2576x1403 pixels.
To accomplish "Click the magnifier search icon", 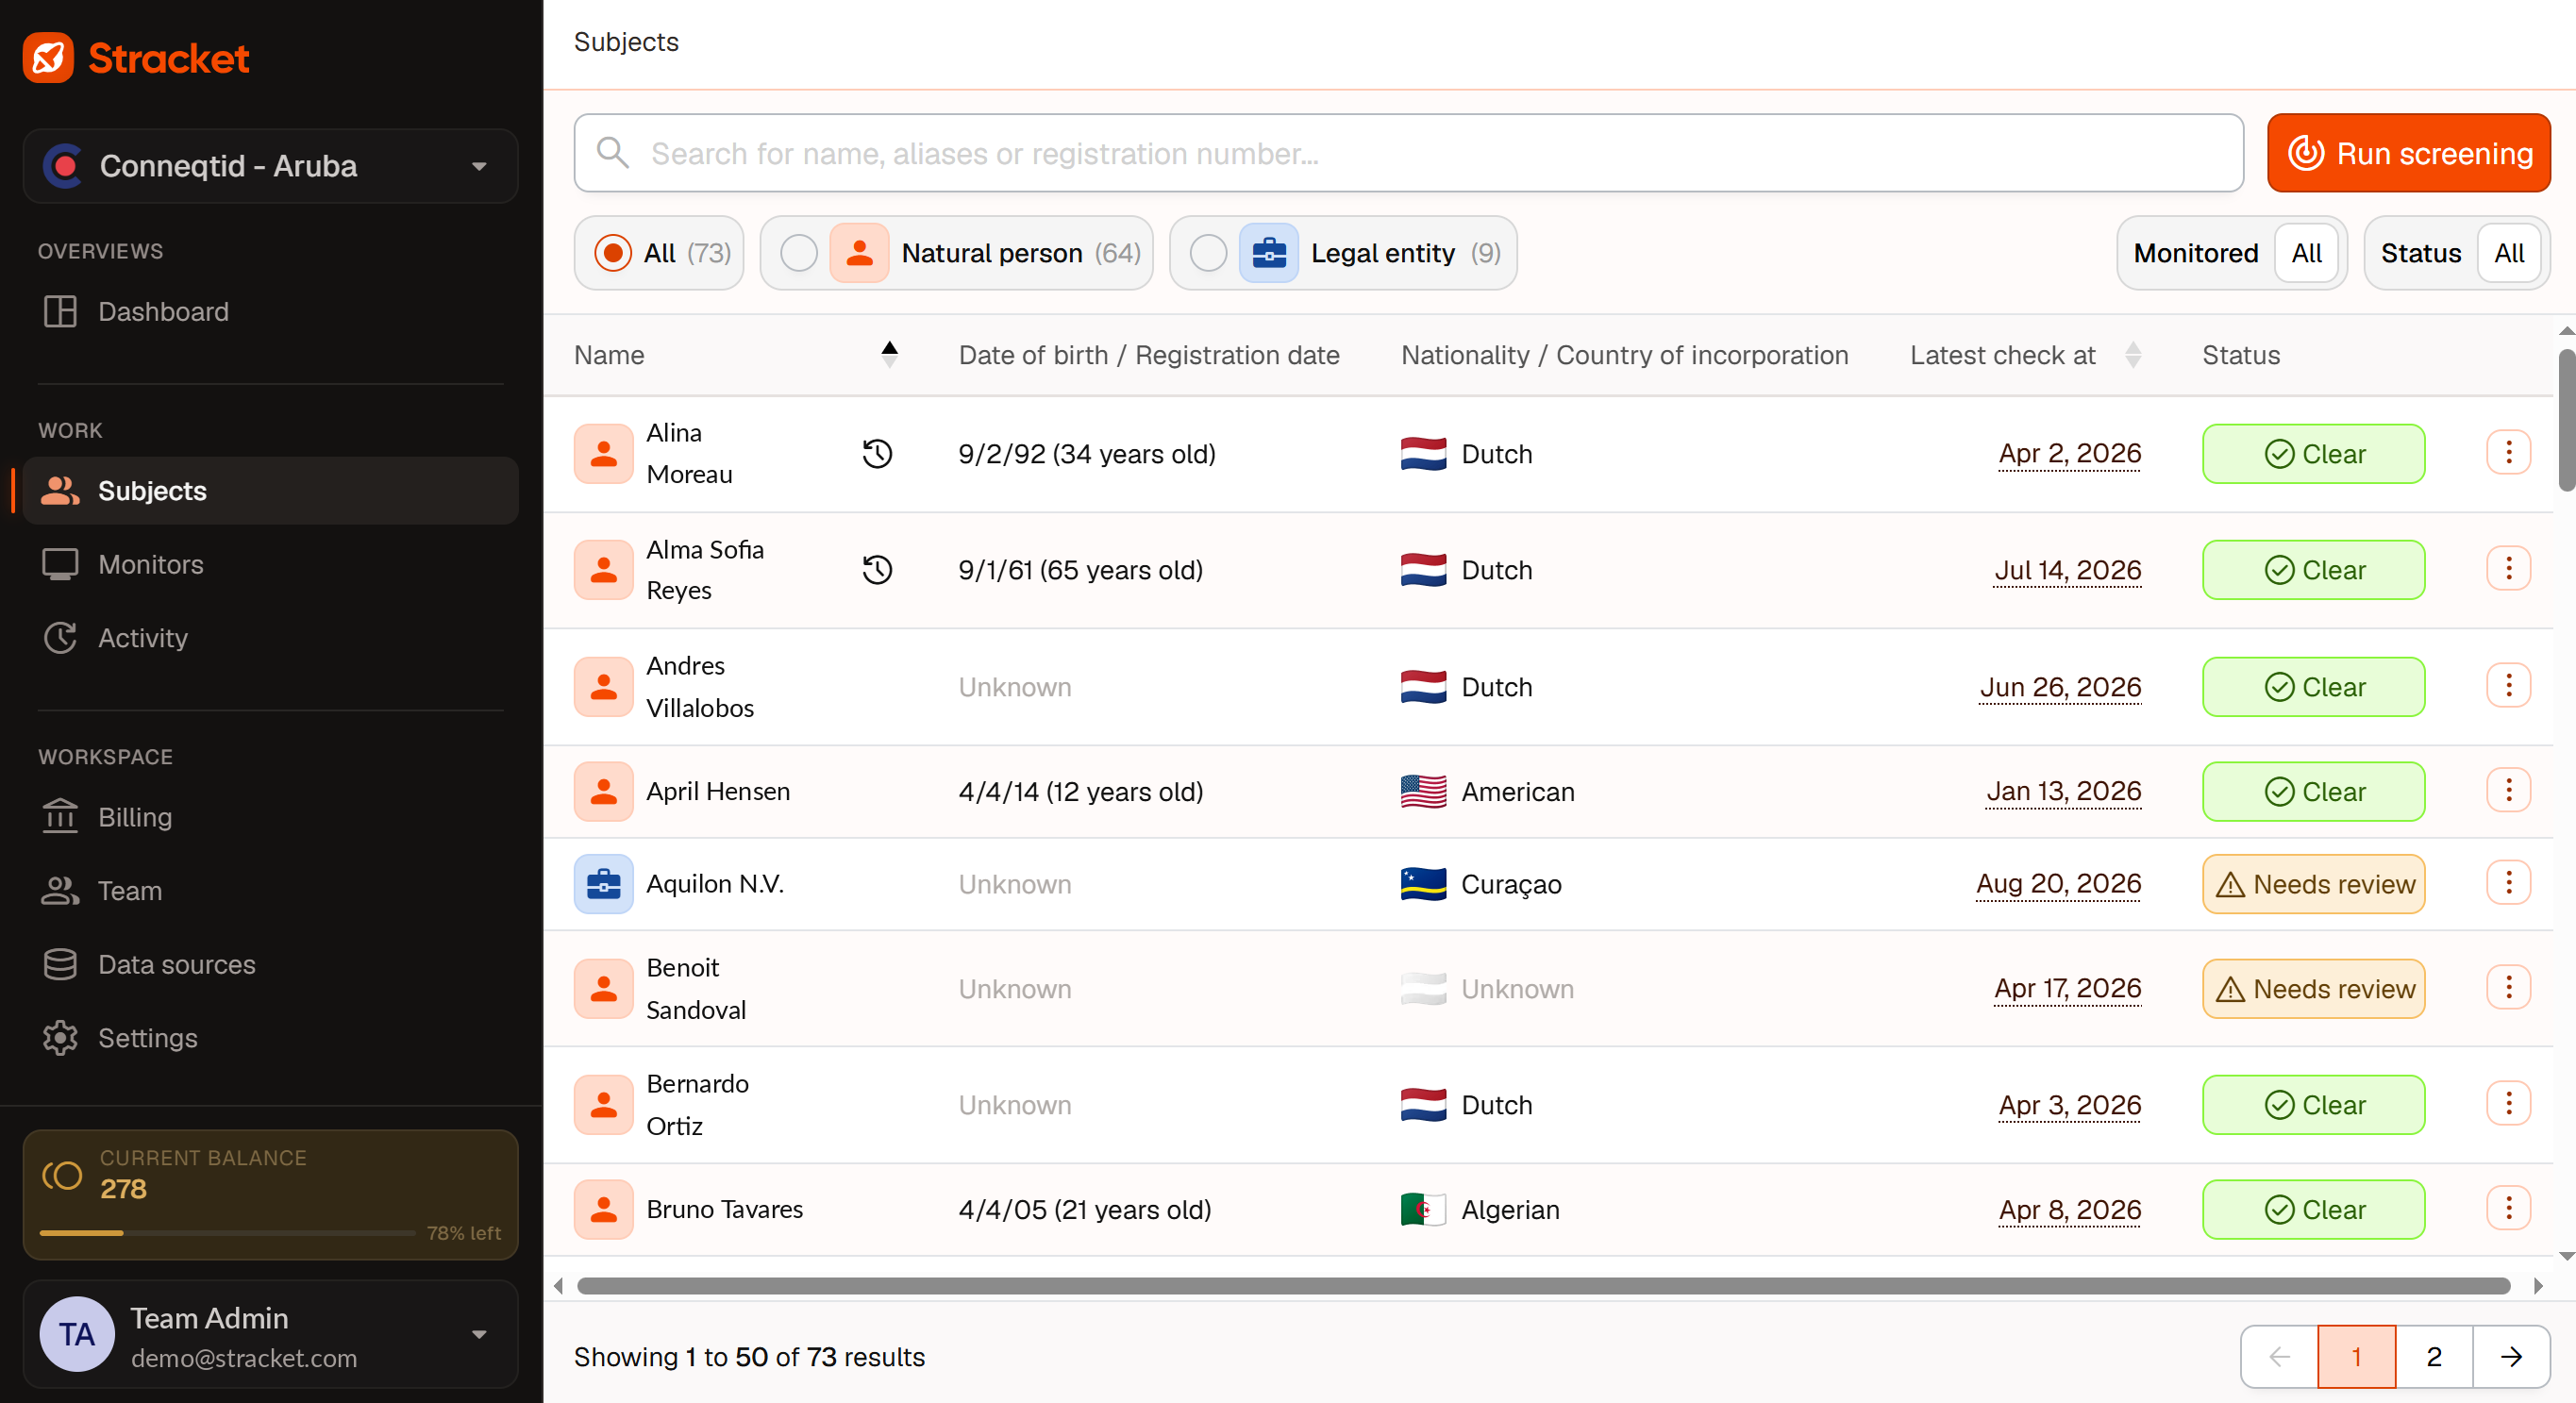I will point(613,153).
